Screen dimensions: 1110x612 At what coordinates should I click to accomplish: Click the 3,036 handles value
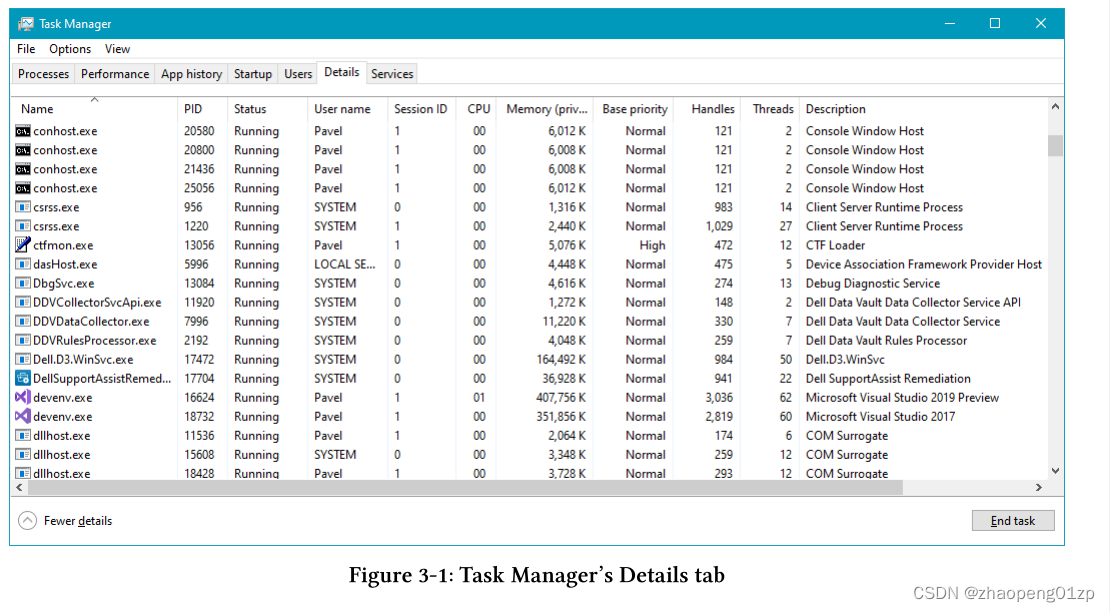(719, 398)
